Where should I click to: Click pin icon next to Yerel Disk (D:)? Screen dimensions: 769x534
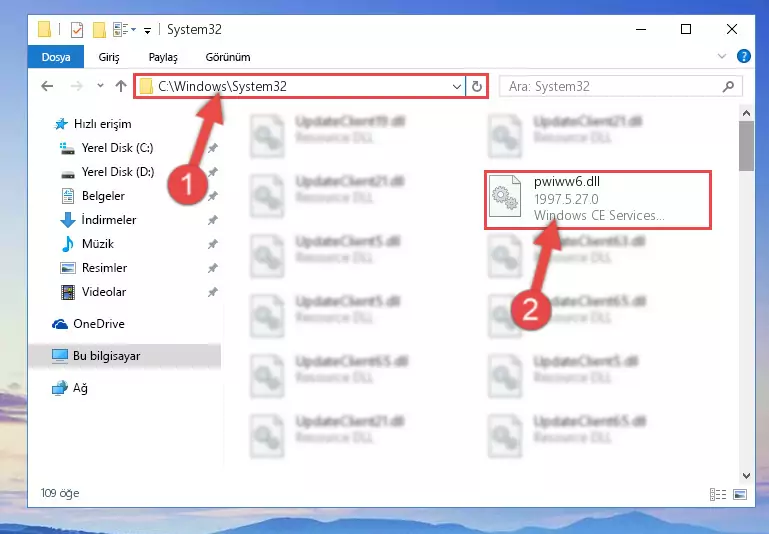[212, 172]
